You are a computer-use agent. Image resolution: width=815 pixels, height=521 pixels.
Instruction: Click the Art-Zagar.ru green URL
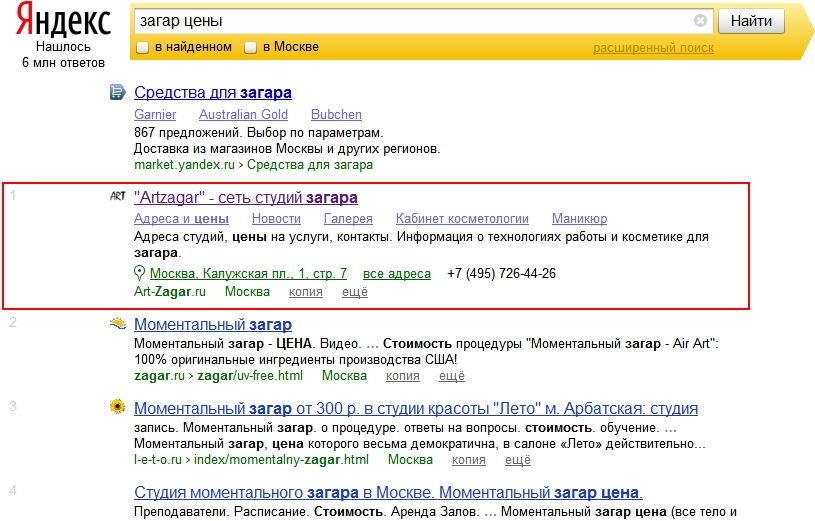(x=170, y=292)
